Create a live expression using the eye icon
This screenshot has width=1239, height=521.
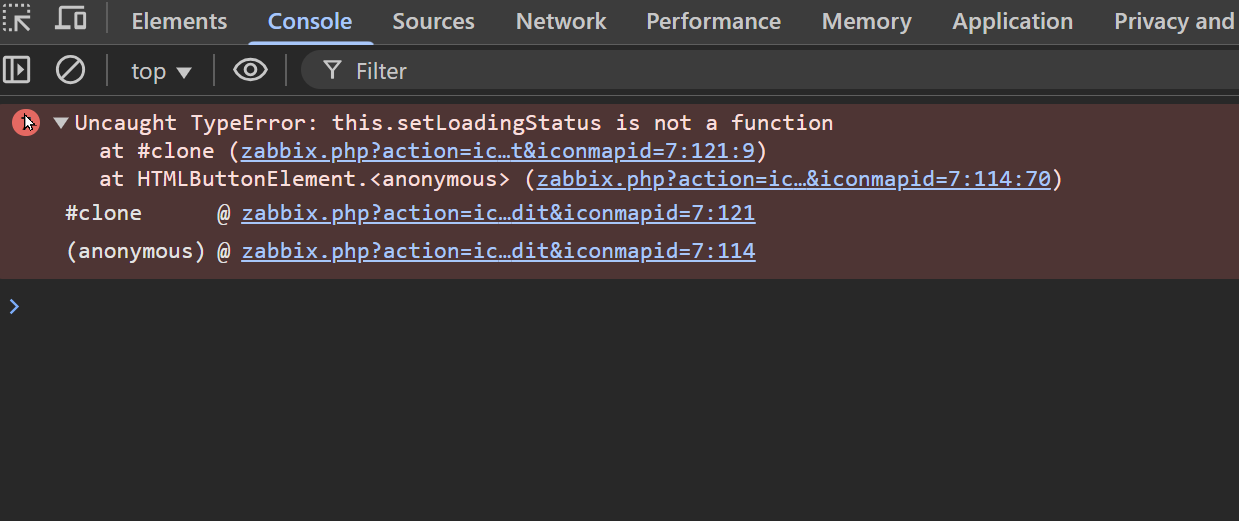pos(250,70)
